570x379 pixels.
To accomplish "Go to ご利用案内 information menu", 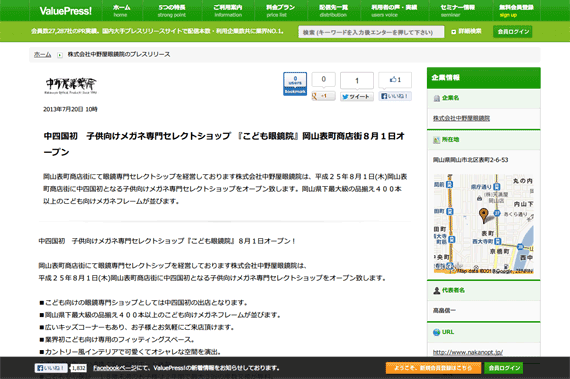I will [x=228, y=11].
